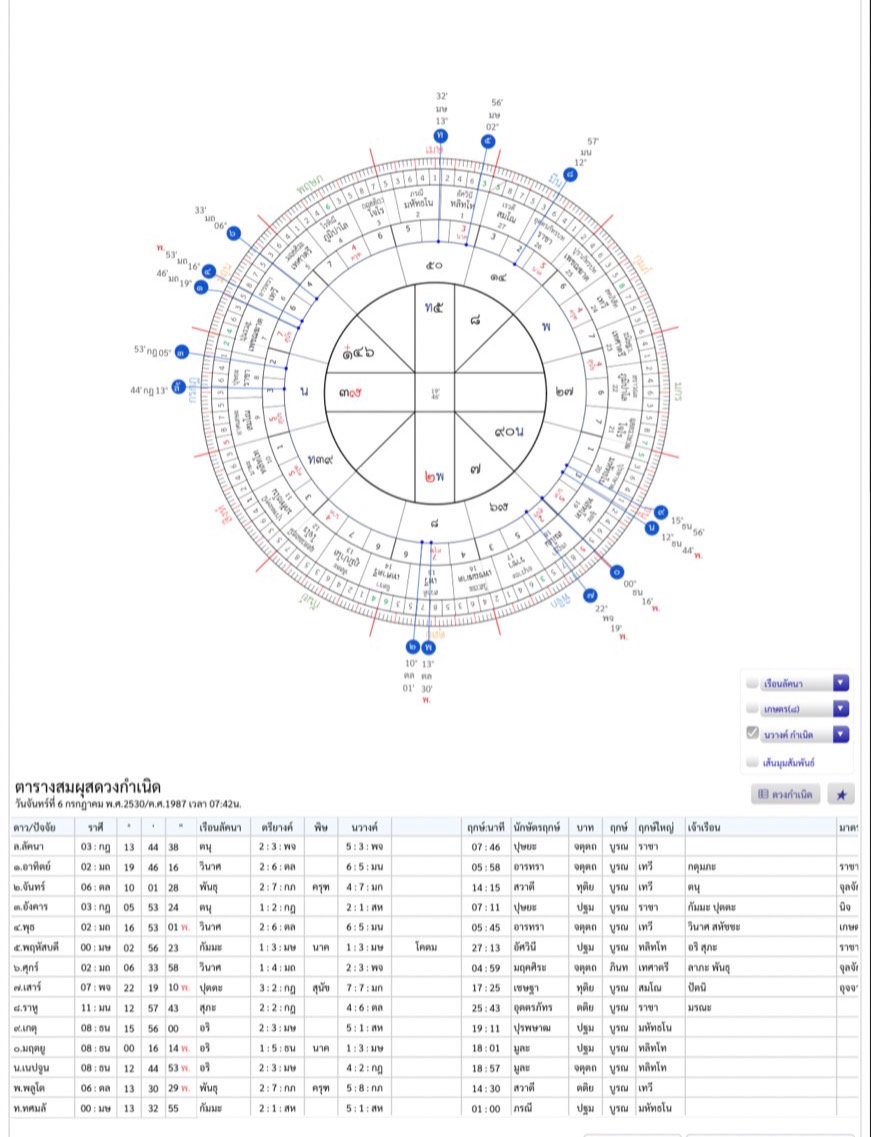Click the ๒ Moon marker below the chart

click(413, 646)
